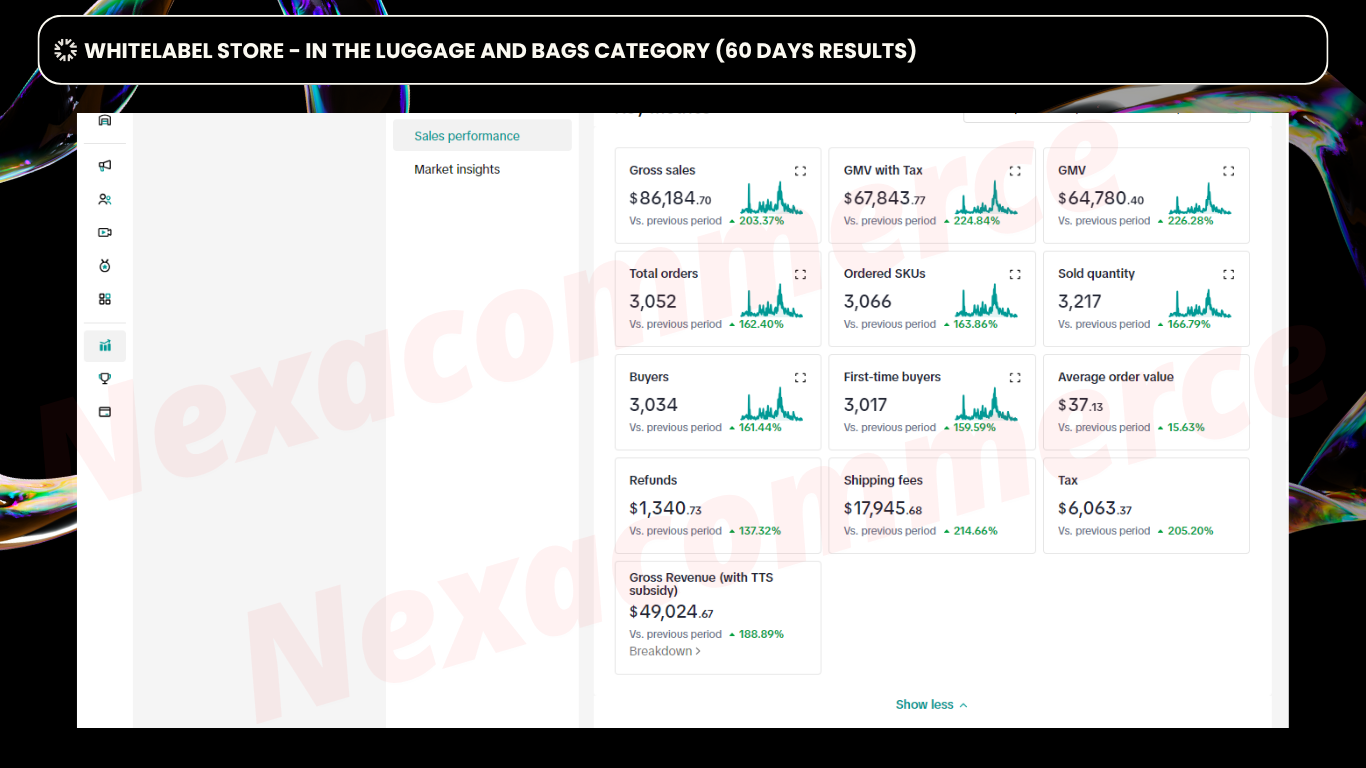The image size is (1366, 768).
Task: Open the date range selector above metrics
Action: (x=1106, y=117)
